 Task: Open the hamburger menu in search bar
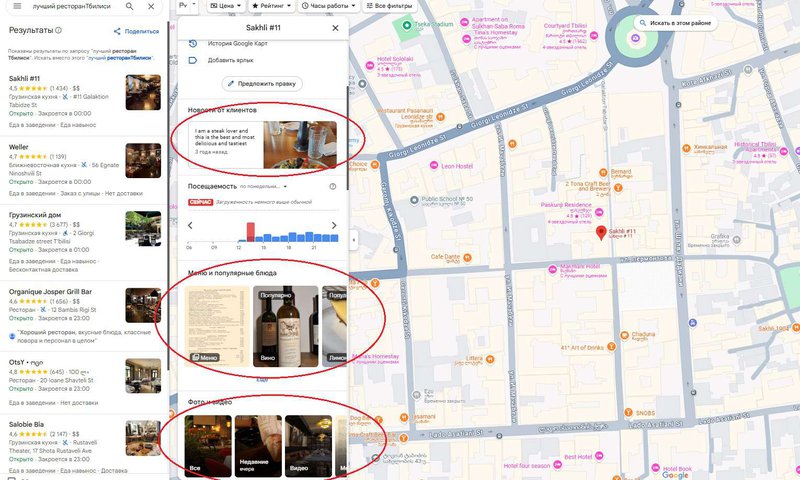coord(16,6)
